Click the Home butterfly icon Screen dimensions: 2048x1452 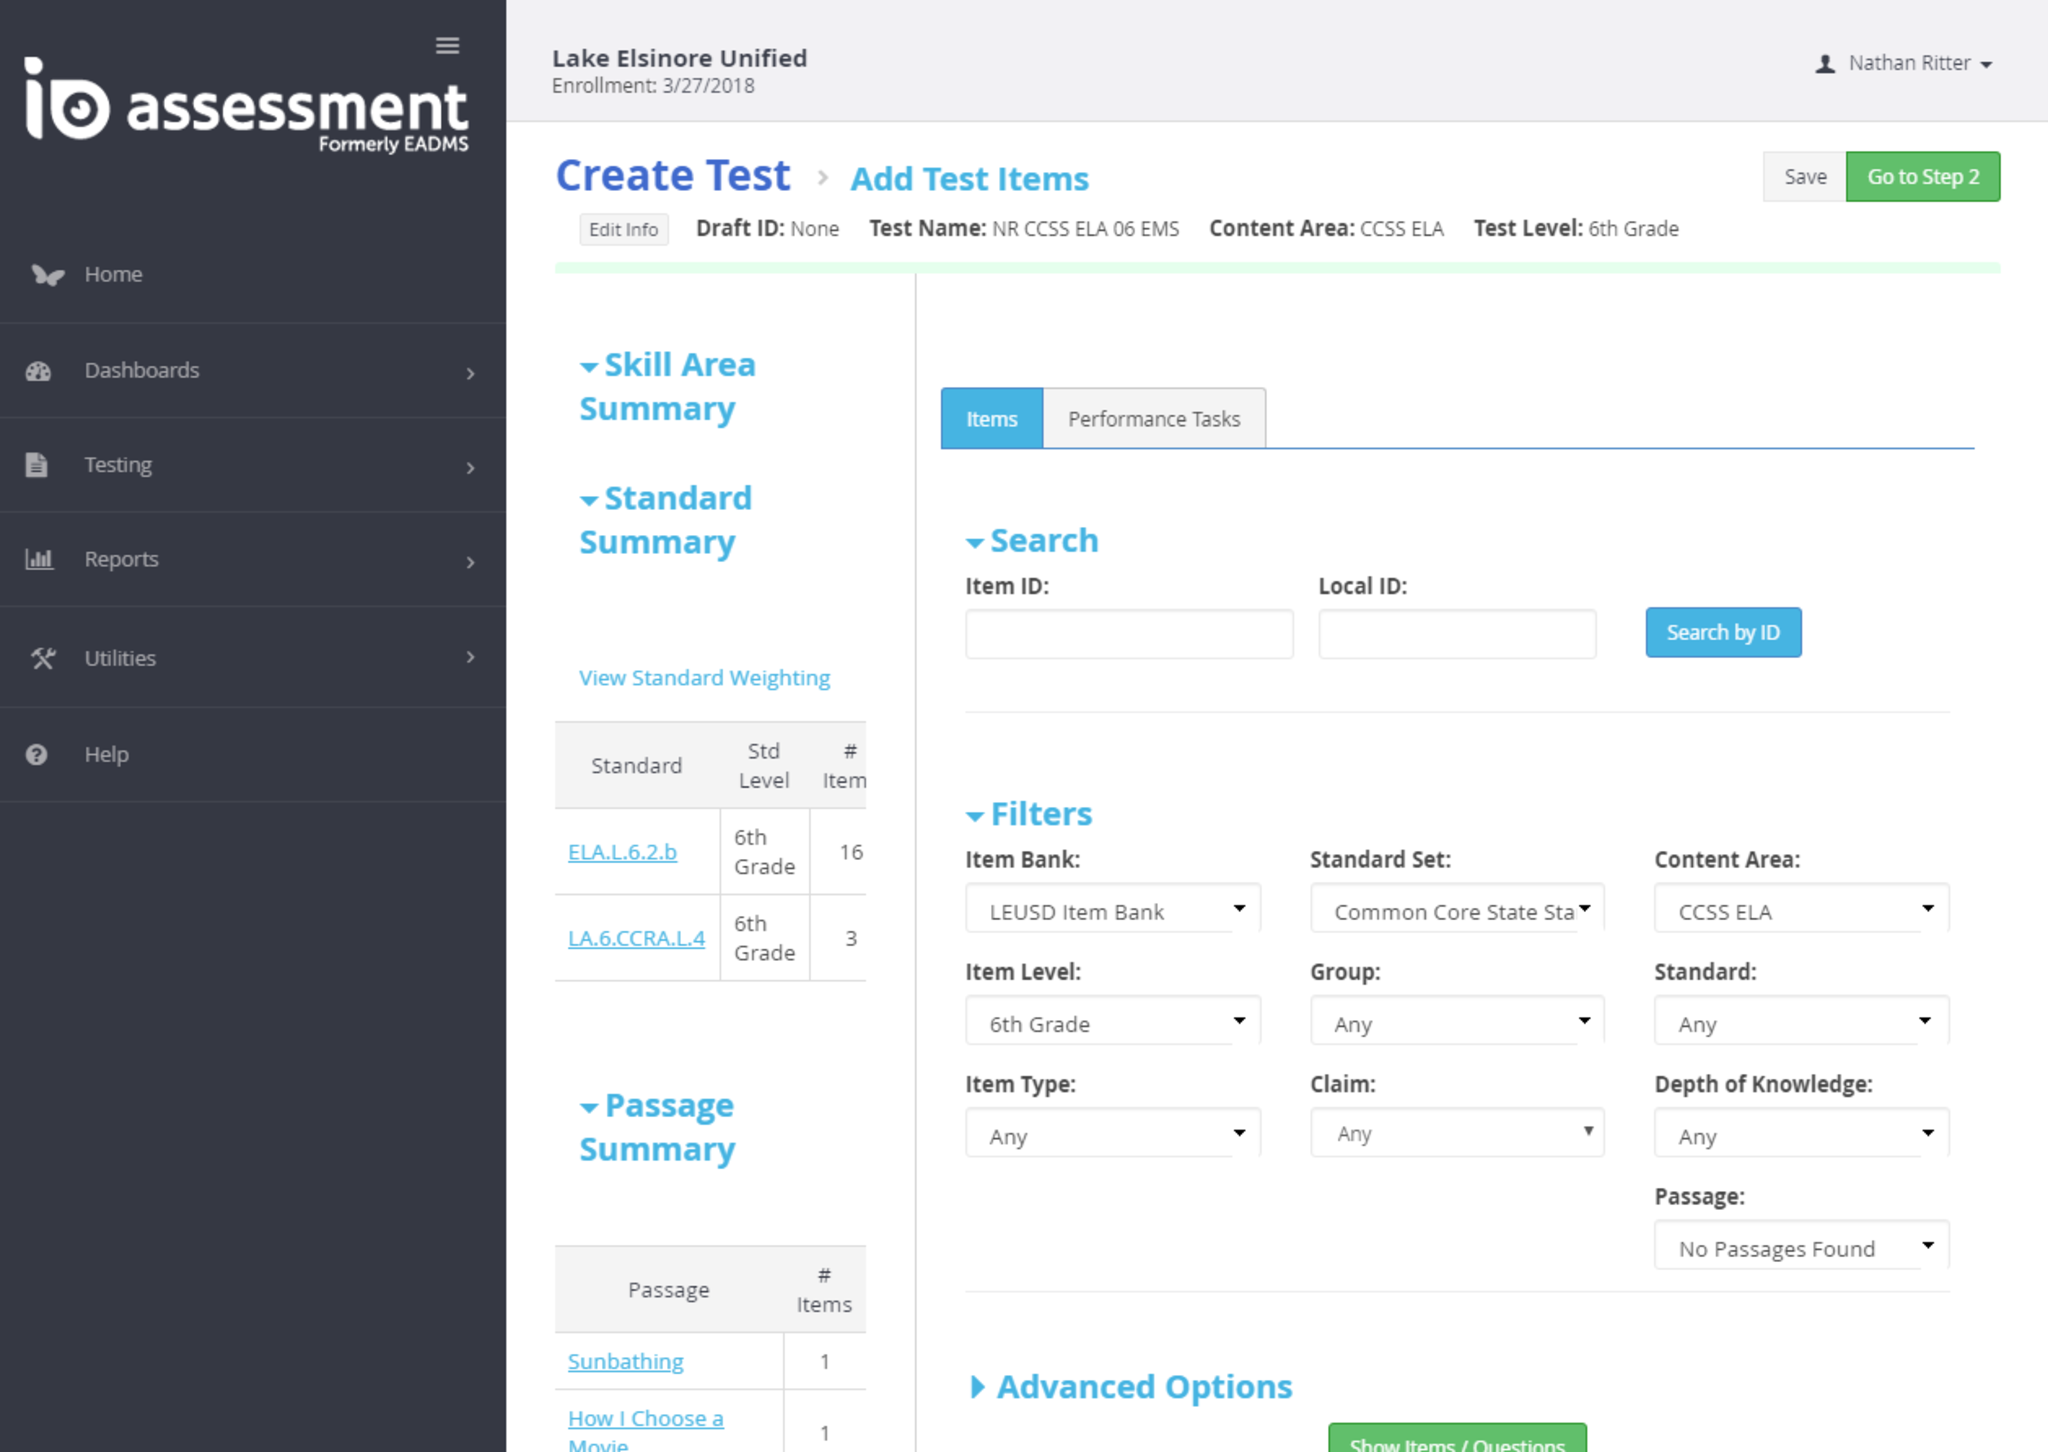(46, 275)
